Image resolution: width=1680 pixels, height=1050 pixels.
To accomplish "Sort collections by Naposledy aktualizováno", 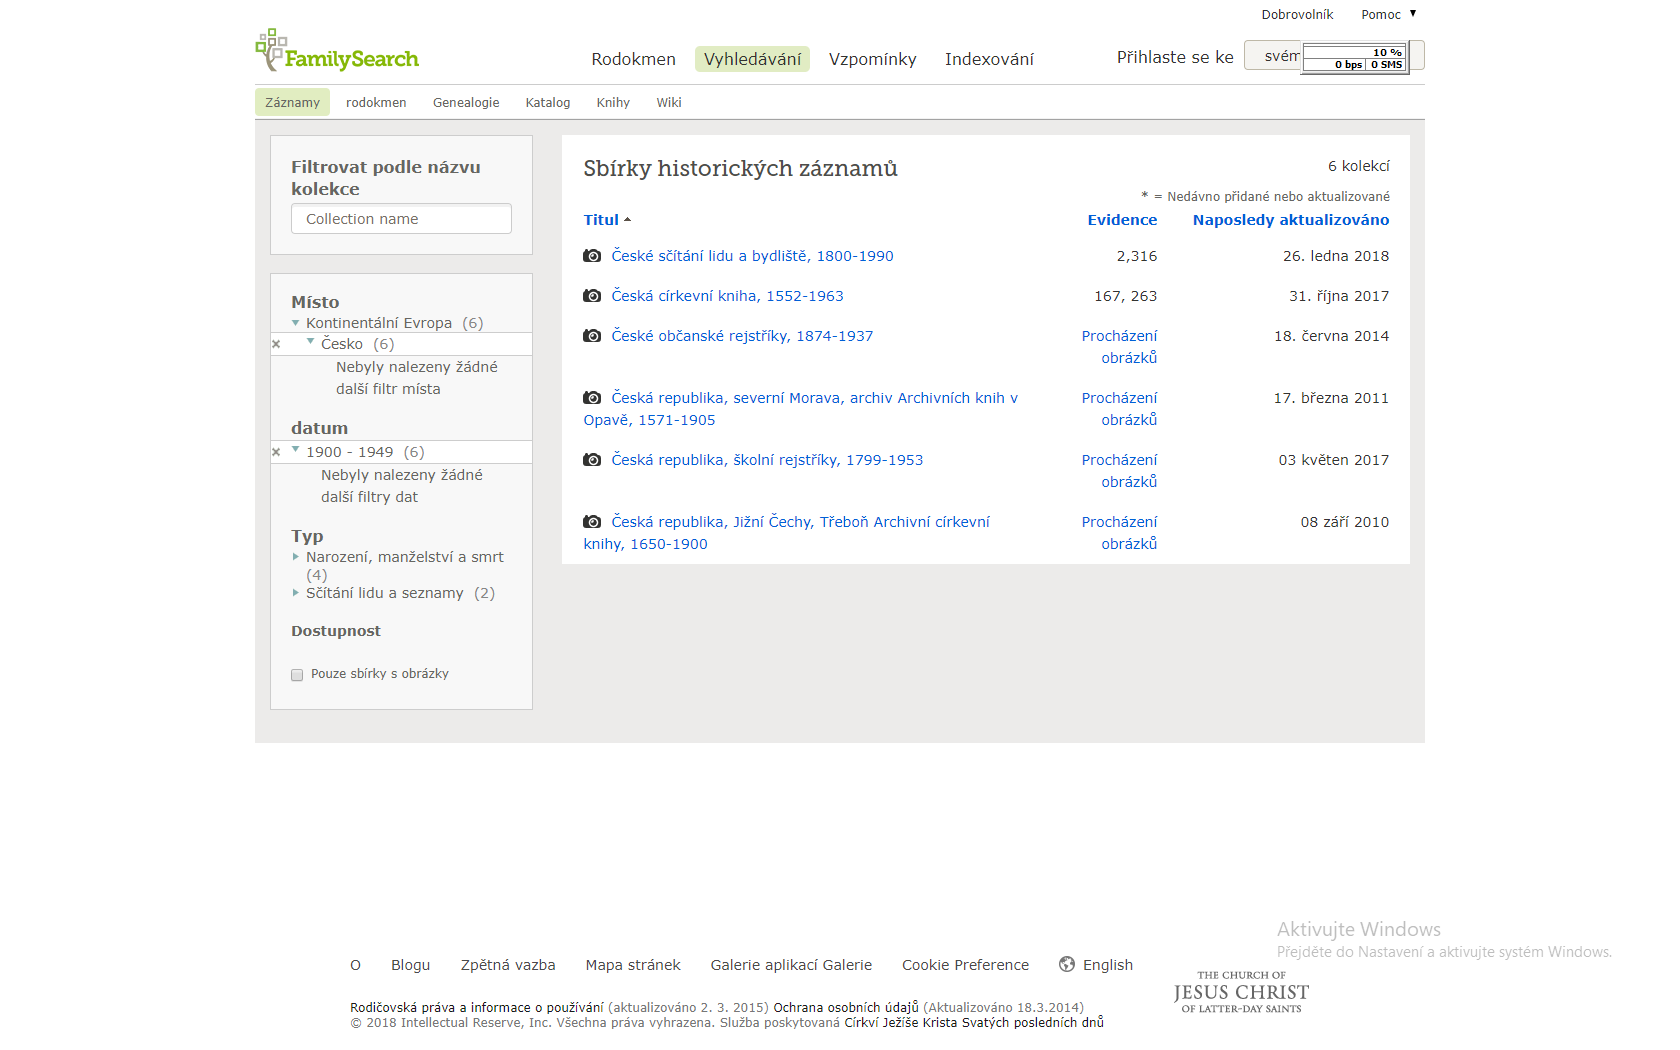I will click(1290, 220).
